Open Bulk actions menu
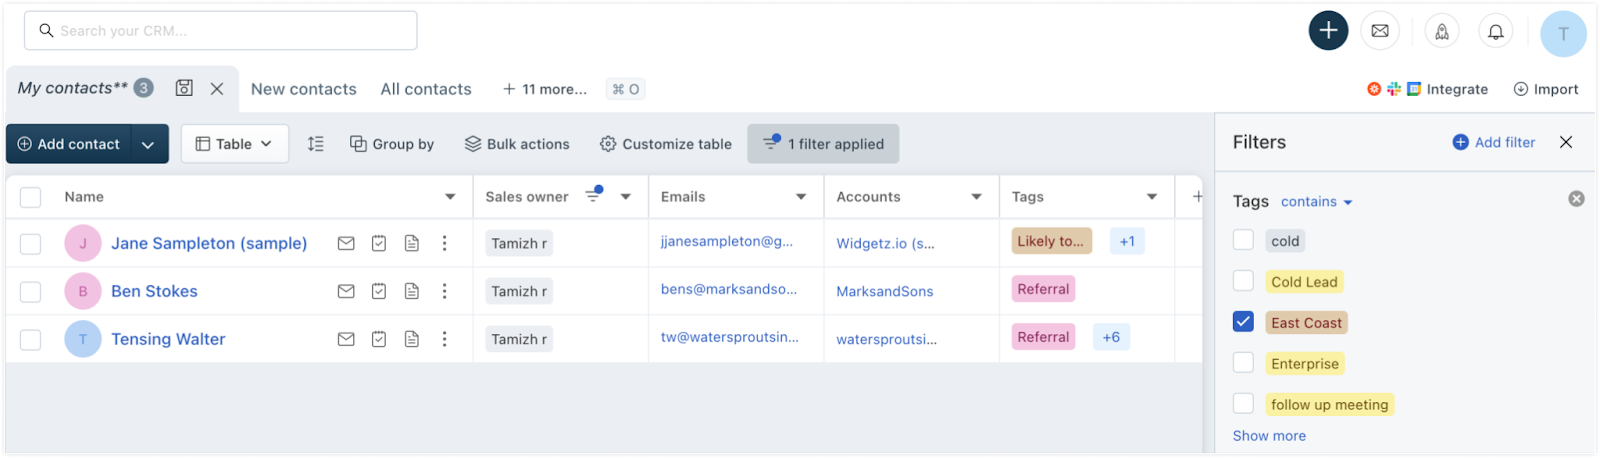The height and width of the screenshot is (459, 1600). pos(517,144)
